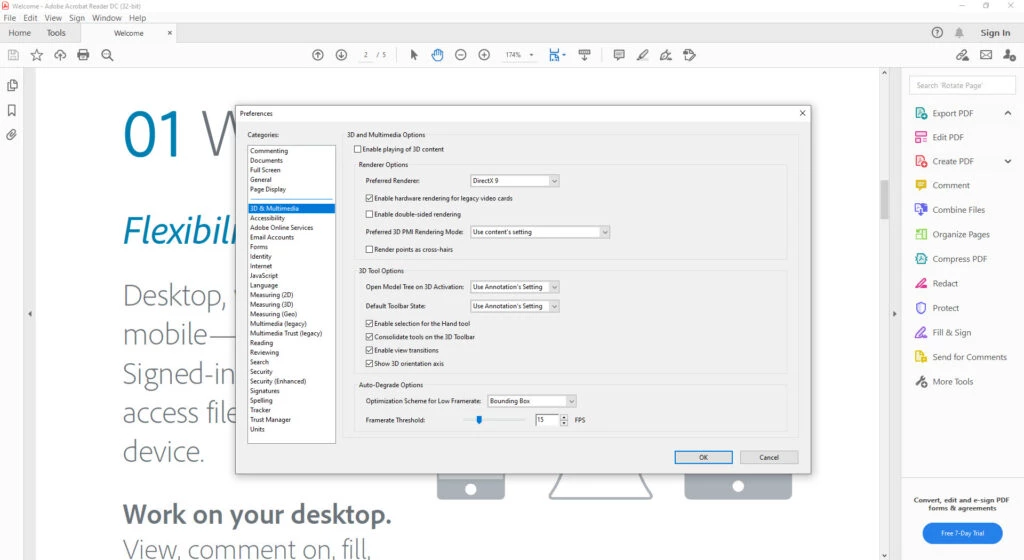Select the Hand pan tool
Screen dimensions: 1024x560
tap(437, 55)
